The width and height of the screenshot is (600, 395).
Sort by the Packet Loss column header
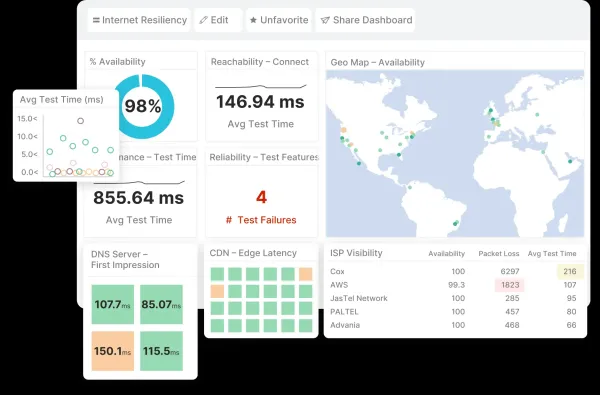click(499, 254)
